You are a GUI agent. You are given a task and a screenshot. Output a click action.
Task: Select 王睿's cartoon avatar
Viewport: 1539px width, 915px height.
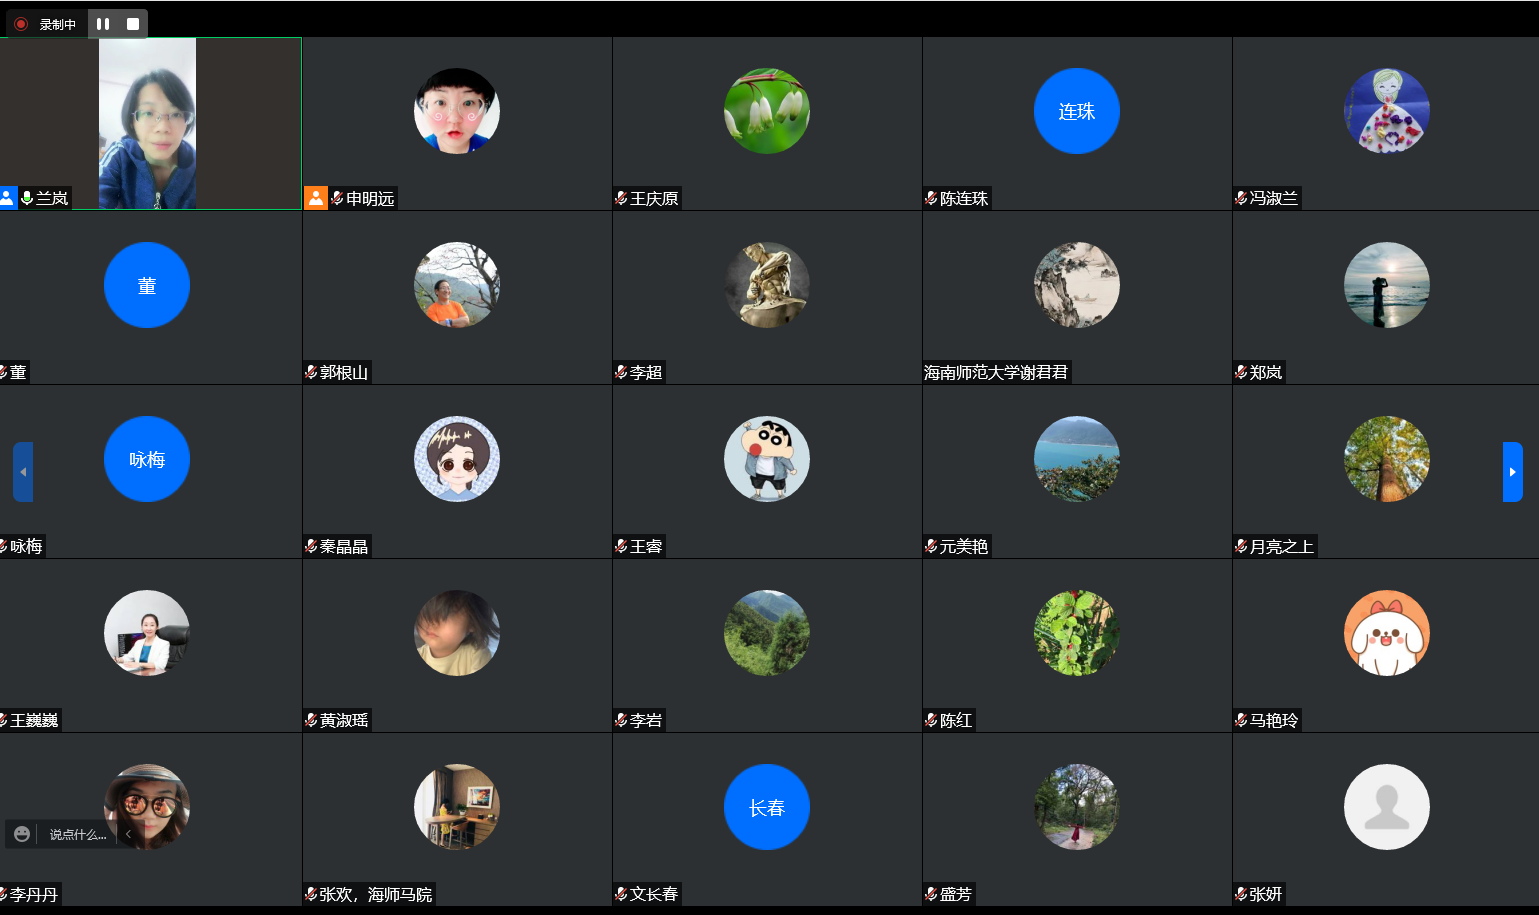tap(767, 459)
